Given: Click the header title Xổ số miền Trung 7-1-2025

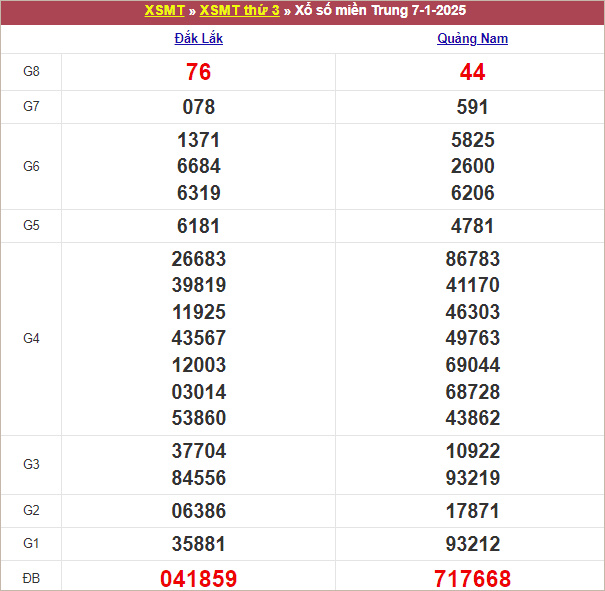Looking at the screenshot, I should coord(380,10).
